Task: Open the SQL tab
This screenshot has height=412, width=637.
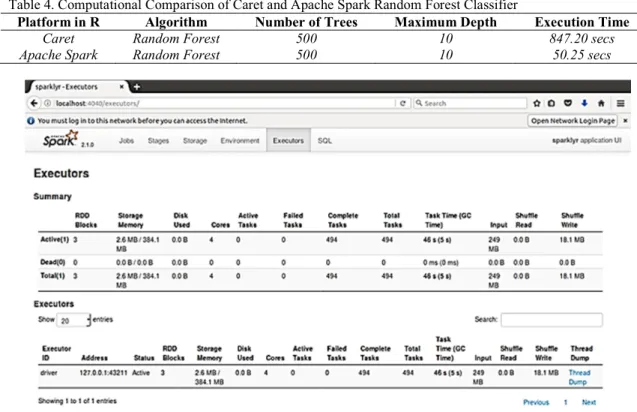Action: click(x=325, y=141)
